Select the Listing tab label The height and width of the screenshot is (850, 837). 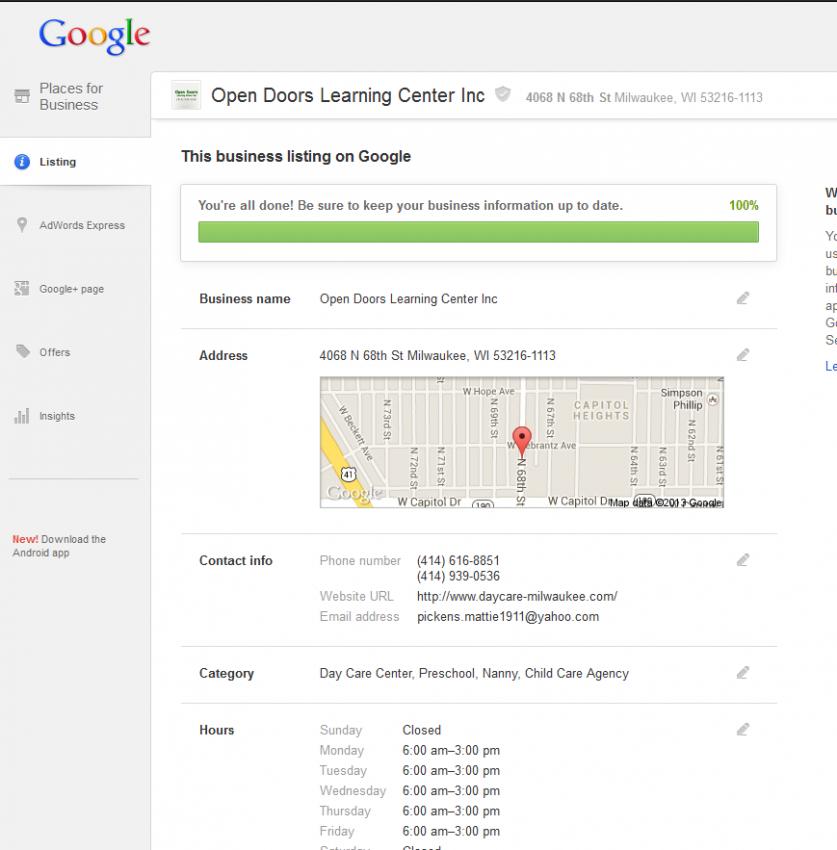coord(57,162)
